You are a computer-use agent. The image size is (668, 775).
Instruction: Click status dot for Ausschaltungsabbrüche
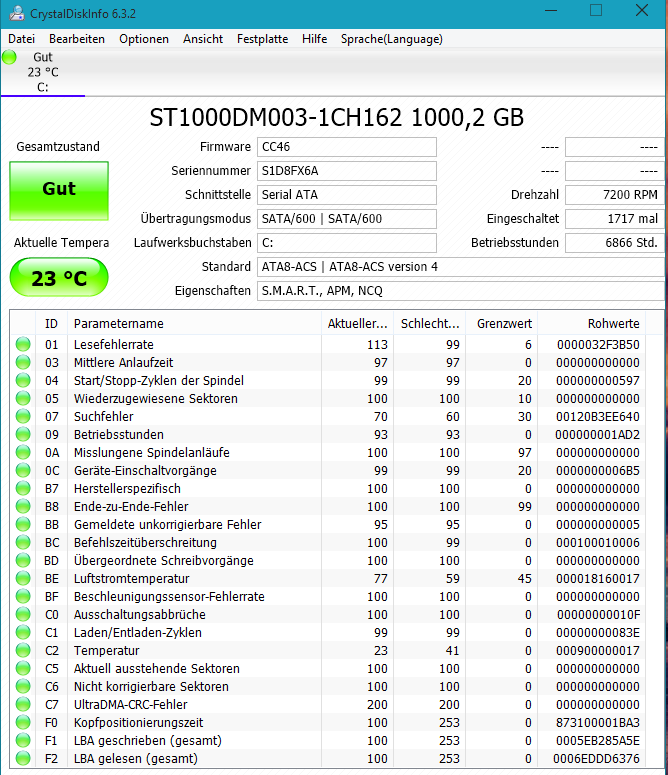(x=23, y=614)
